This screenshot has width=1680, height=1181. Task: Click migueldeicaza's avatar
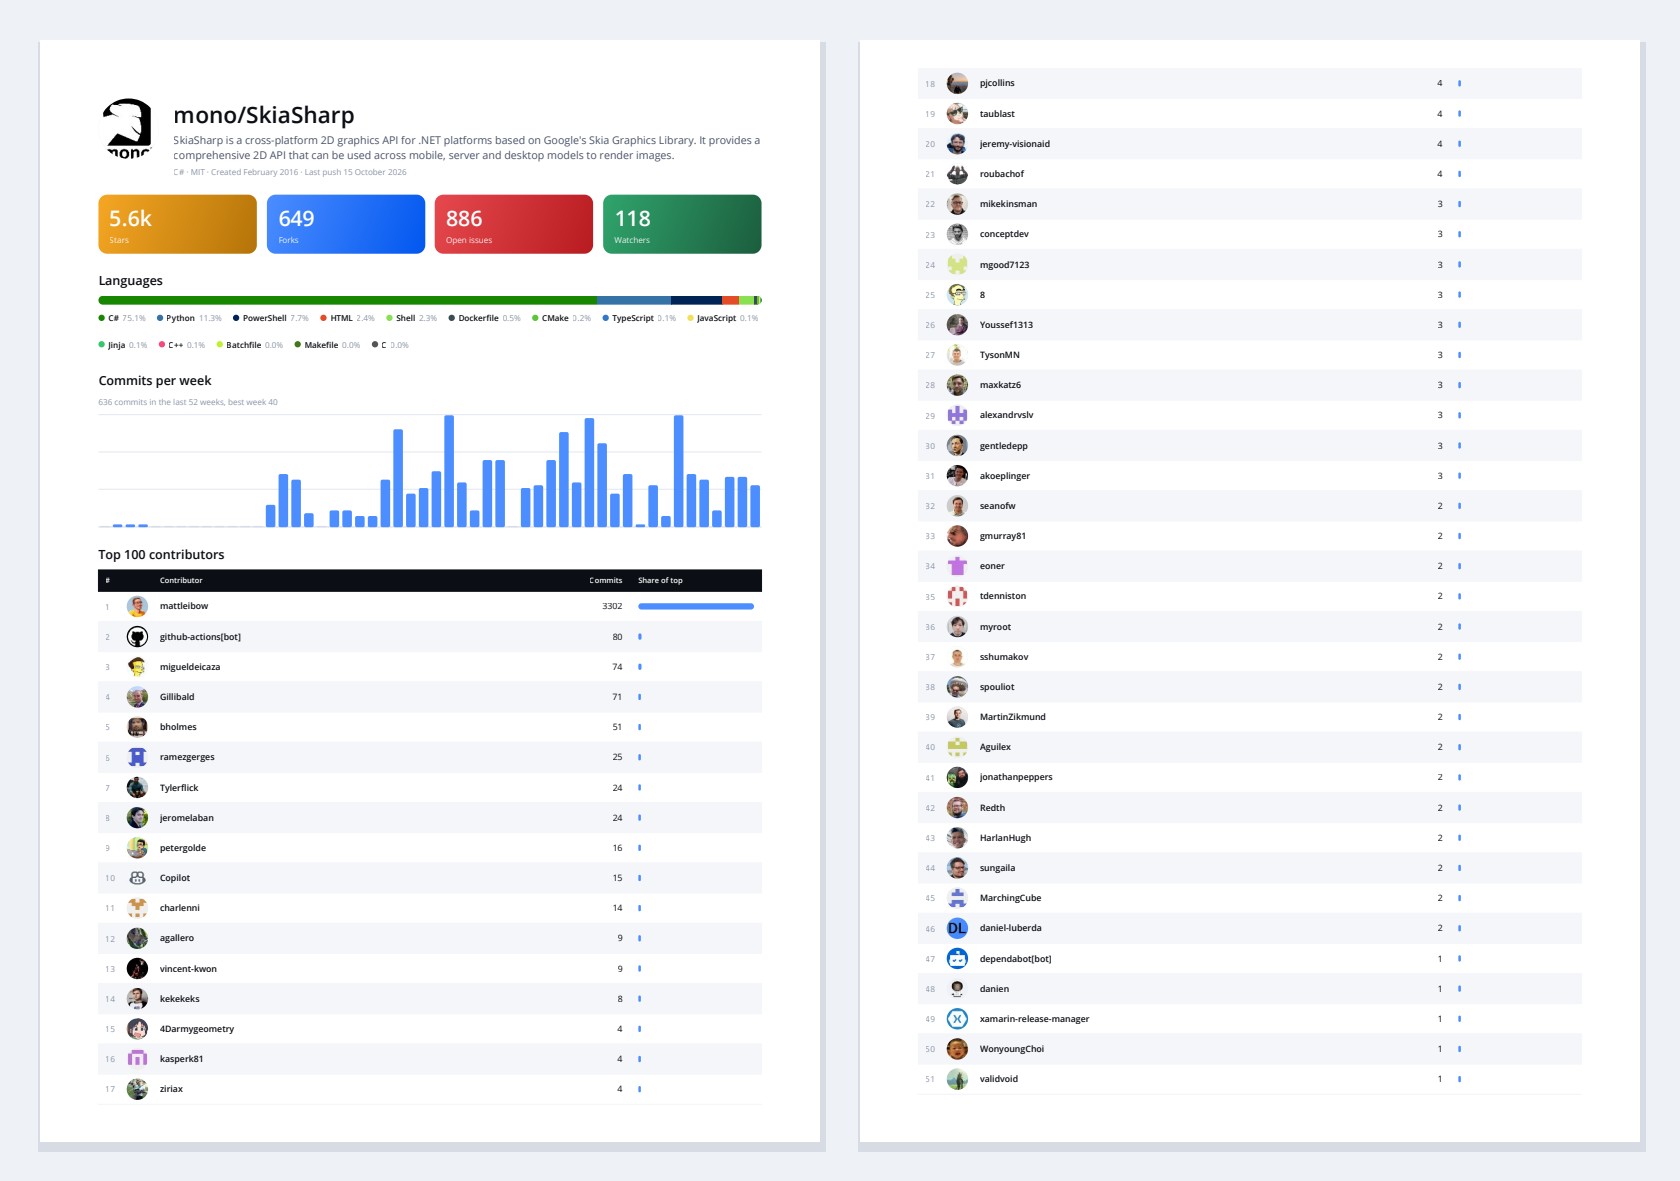(137, 667)
